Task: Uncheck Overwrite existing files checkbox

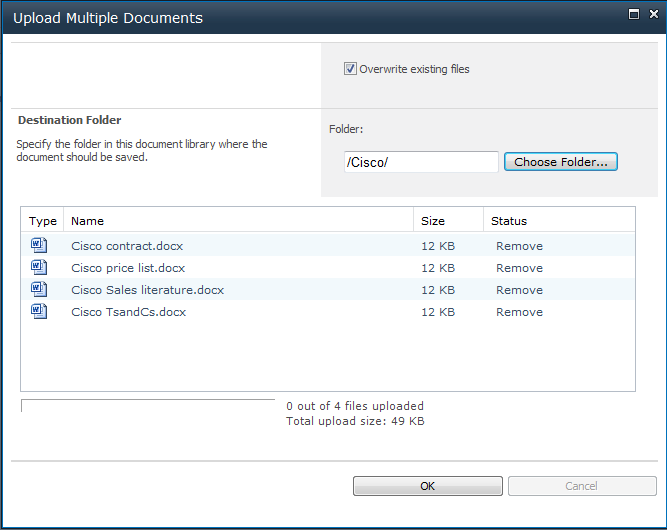Action: (x=350, y=69)
